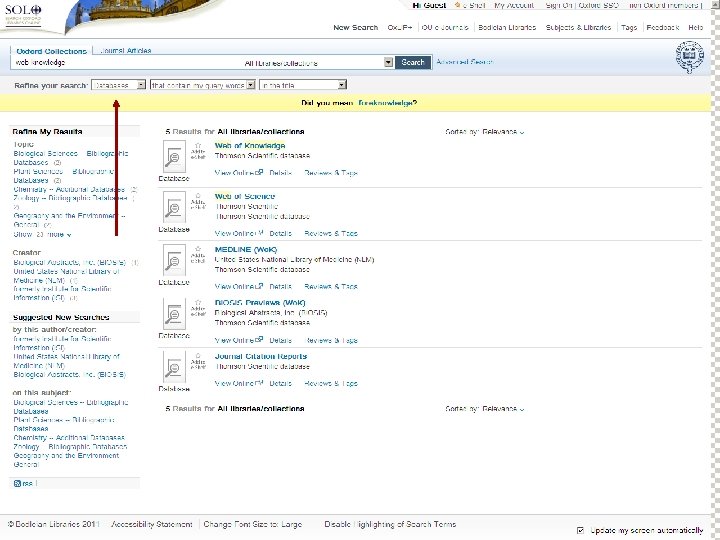Open Subjects & Libraries menu item
This screenshot has height=540, width=720.
578,28
